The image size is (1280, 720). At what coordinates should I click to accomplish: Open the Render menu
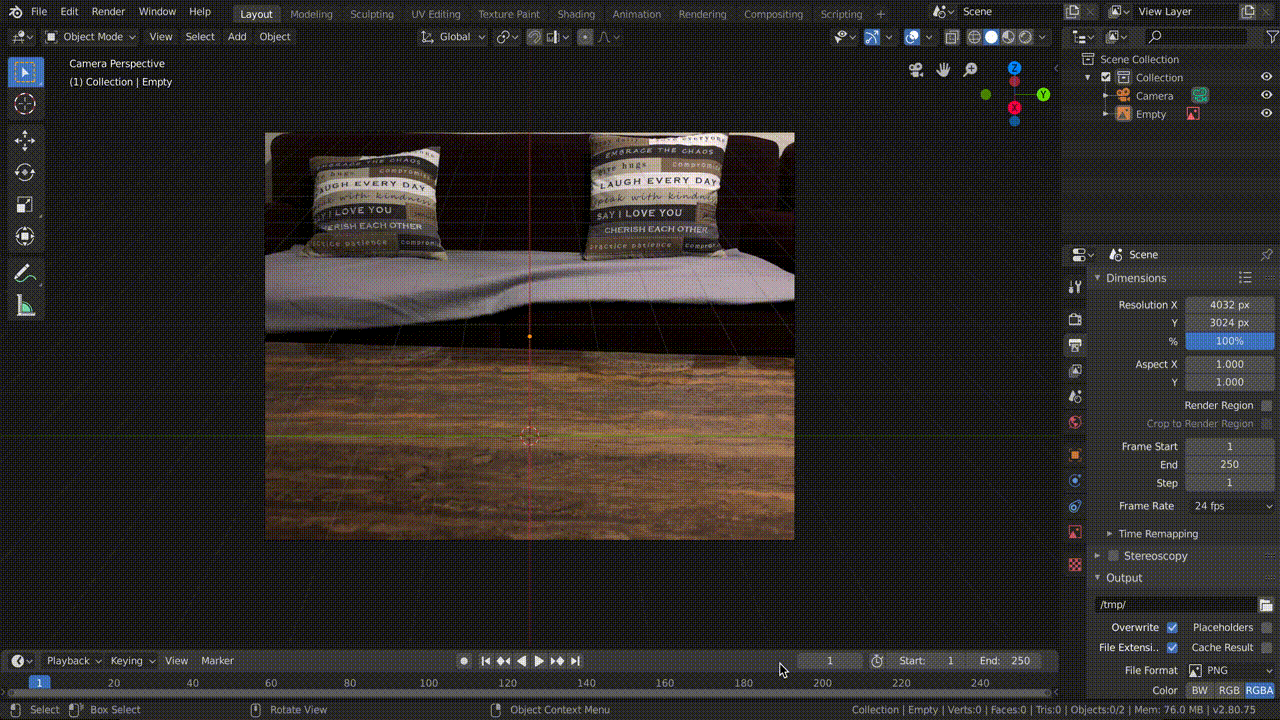(x=108, y=12)
